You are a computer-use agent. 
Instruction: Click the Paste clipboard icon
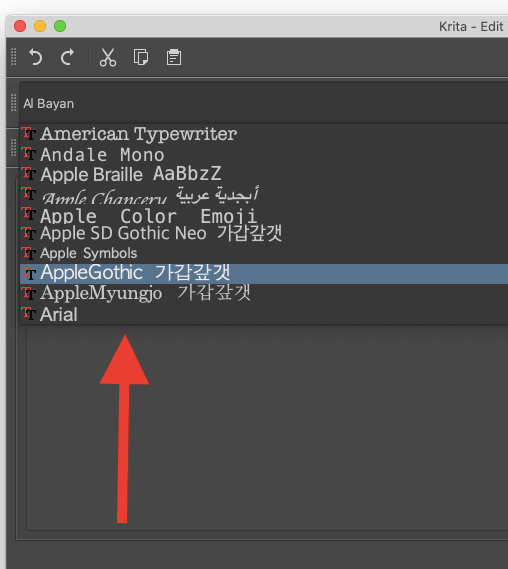pyautogui.click(x=174, y=57)
